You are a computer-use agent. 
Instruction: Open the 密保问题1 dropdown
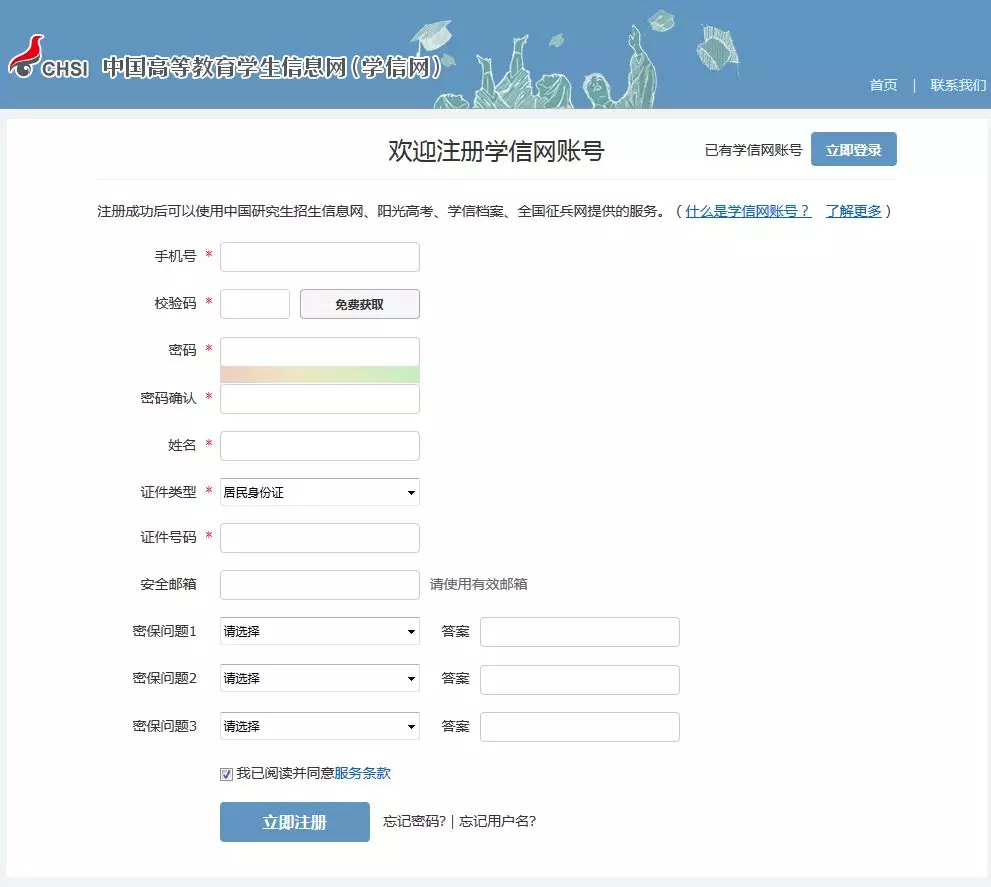tap(320, 631)
